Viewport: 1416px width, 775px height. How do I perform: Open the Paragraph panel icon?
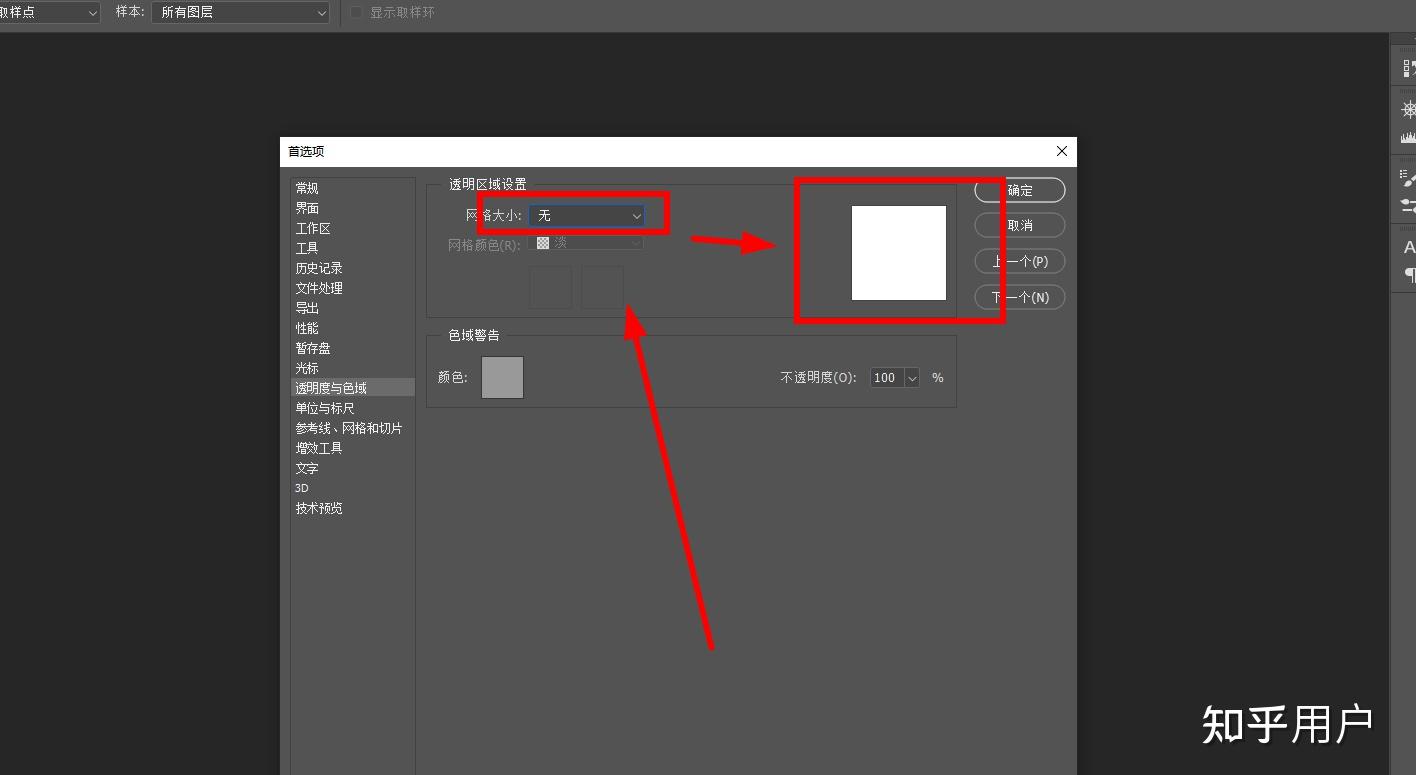(1410, 274)
